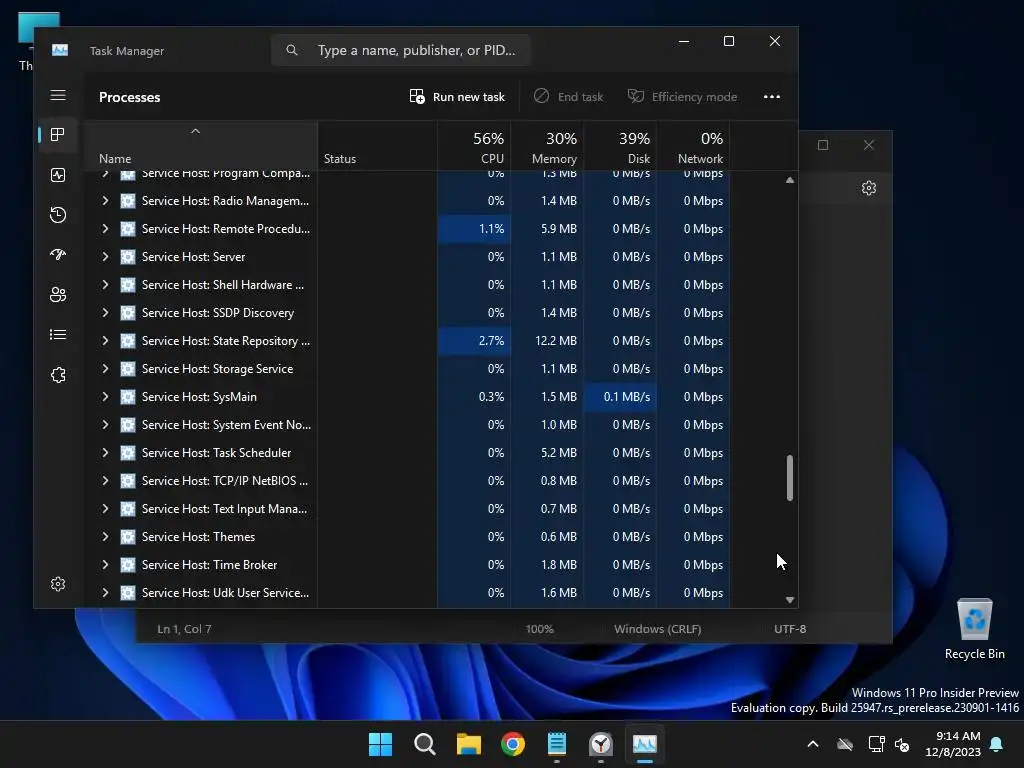Click the Efficiency mode button

tap(682, 97)
